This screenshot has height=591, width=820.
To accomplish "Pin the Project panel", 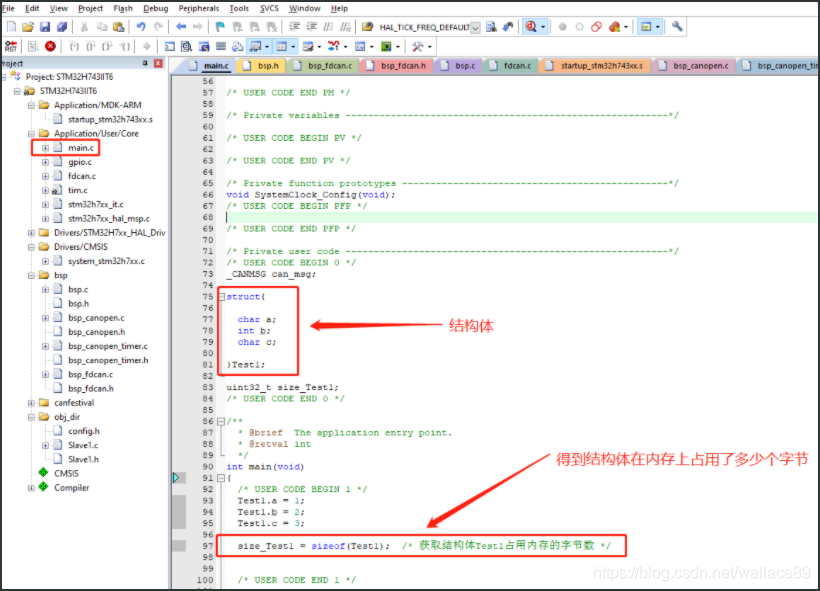I will click(145, 63).
